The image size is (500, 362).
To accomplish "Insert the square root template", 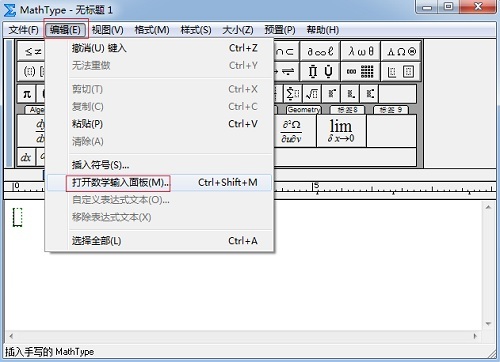I will tap(312, 94).
